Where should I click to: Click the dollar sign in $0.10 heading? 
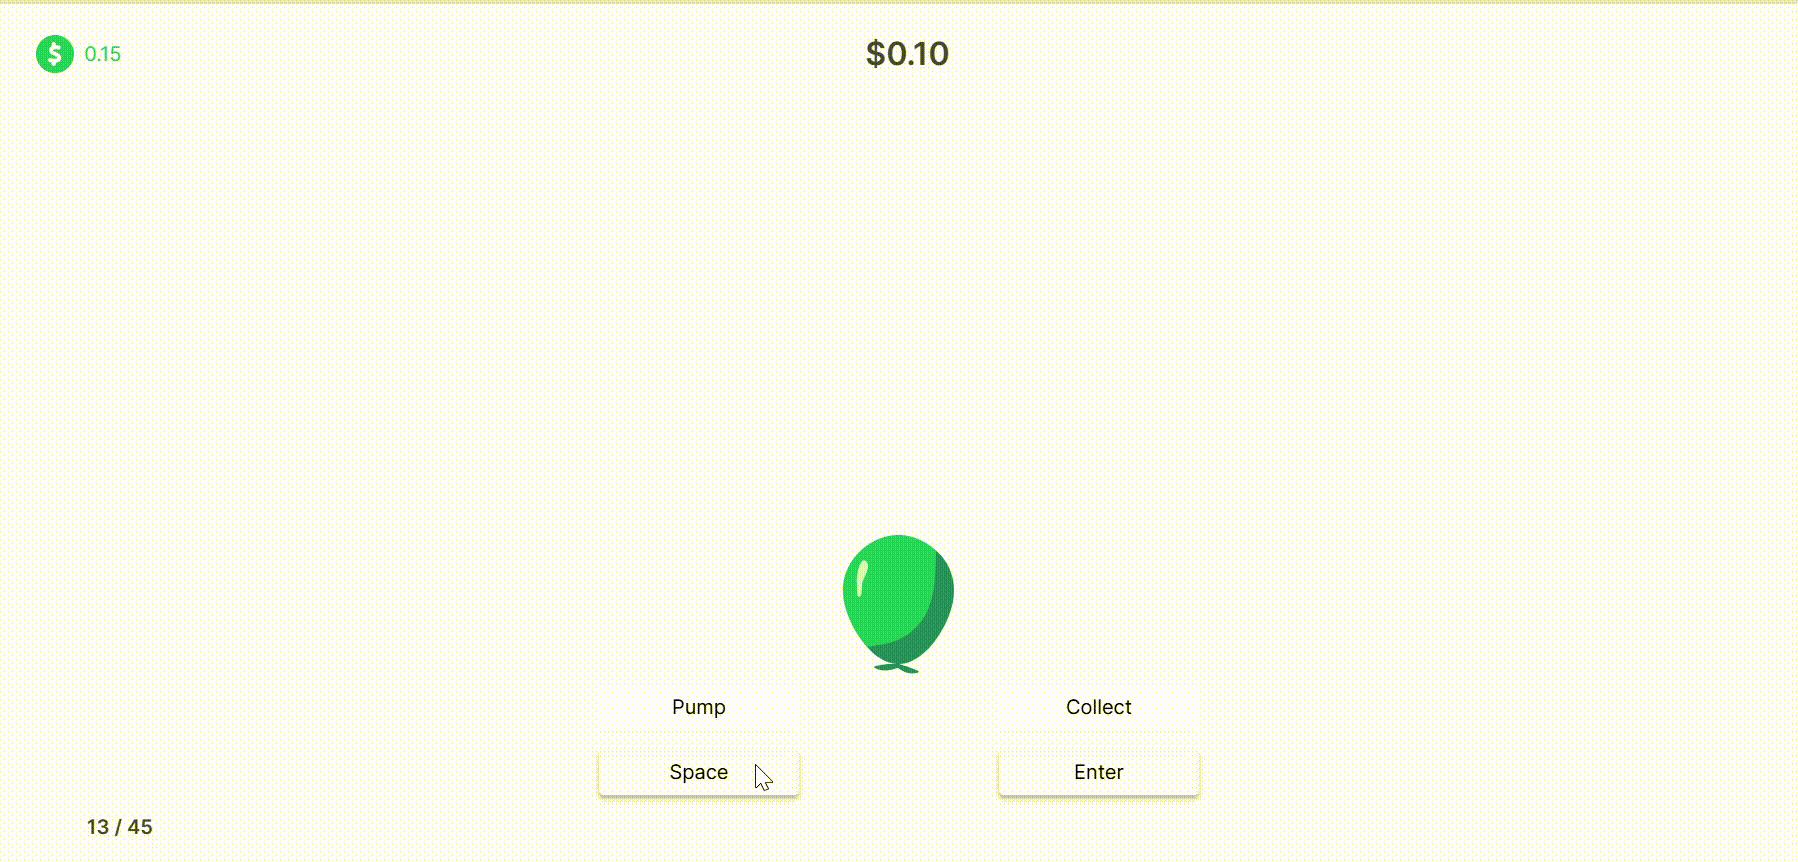click(876, 53)
